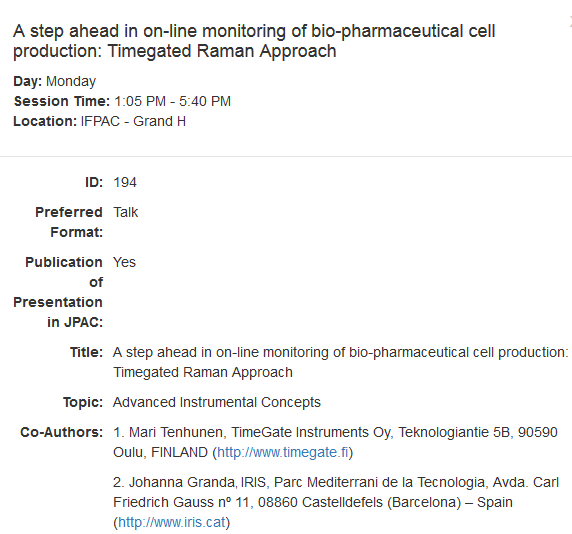
Task: Select the ID value 194
Action: click(125, 182)
